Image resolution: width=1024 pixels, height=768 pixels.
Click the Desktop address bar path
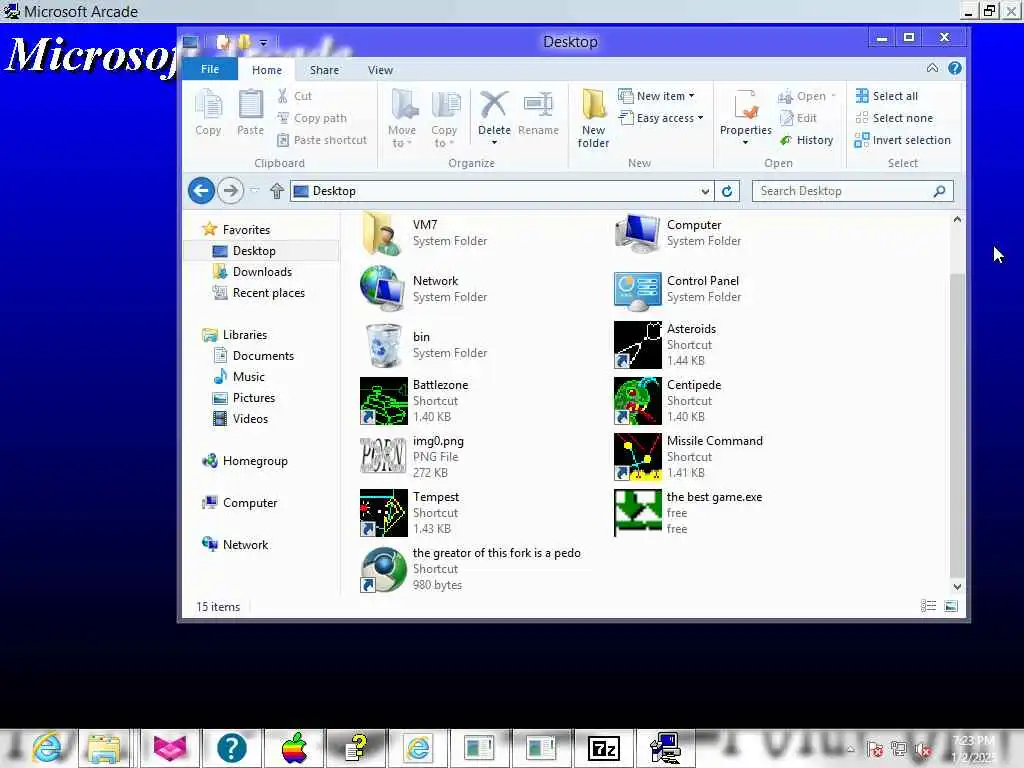pos(334,191)
